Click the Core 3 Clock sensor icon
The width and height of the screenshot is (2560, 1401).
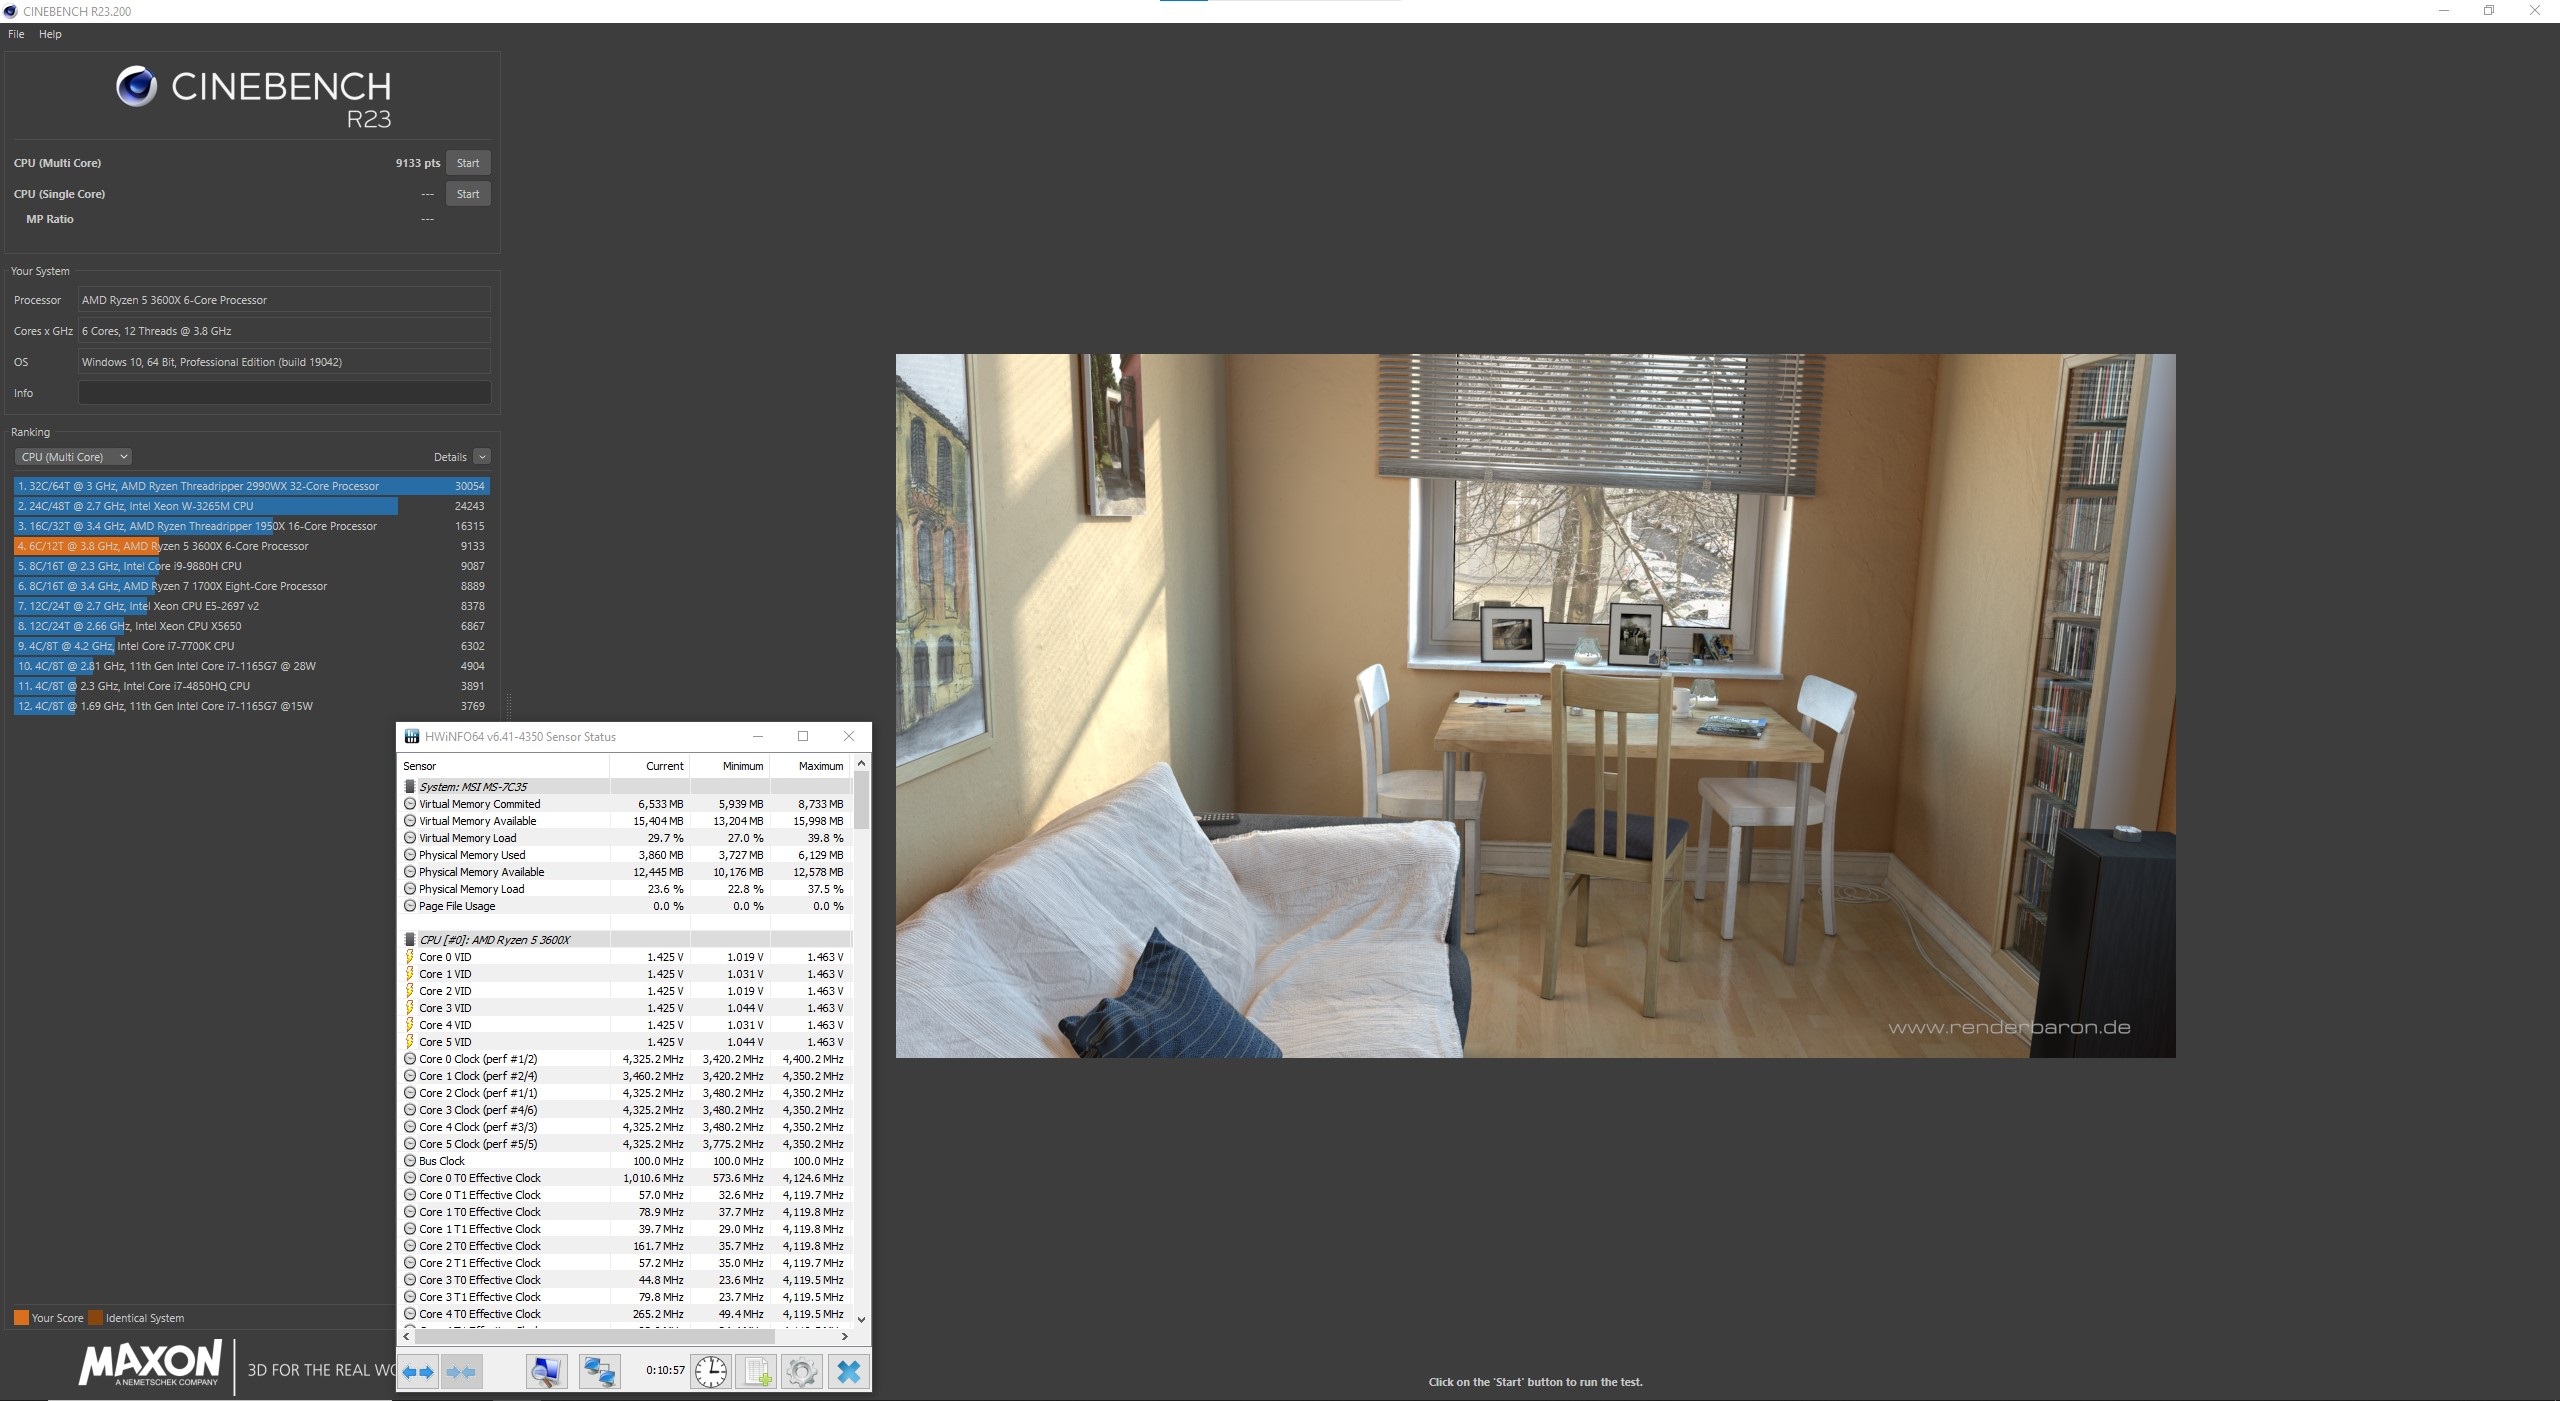click(410, 1110)
